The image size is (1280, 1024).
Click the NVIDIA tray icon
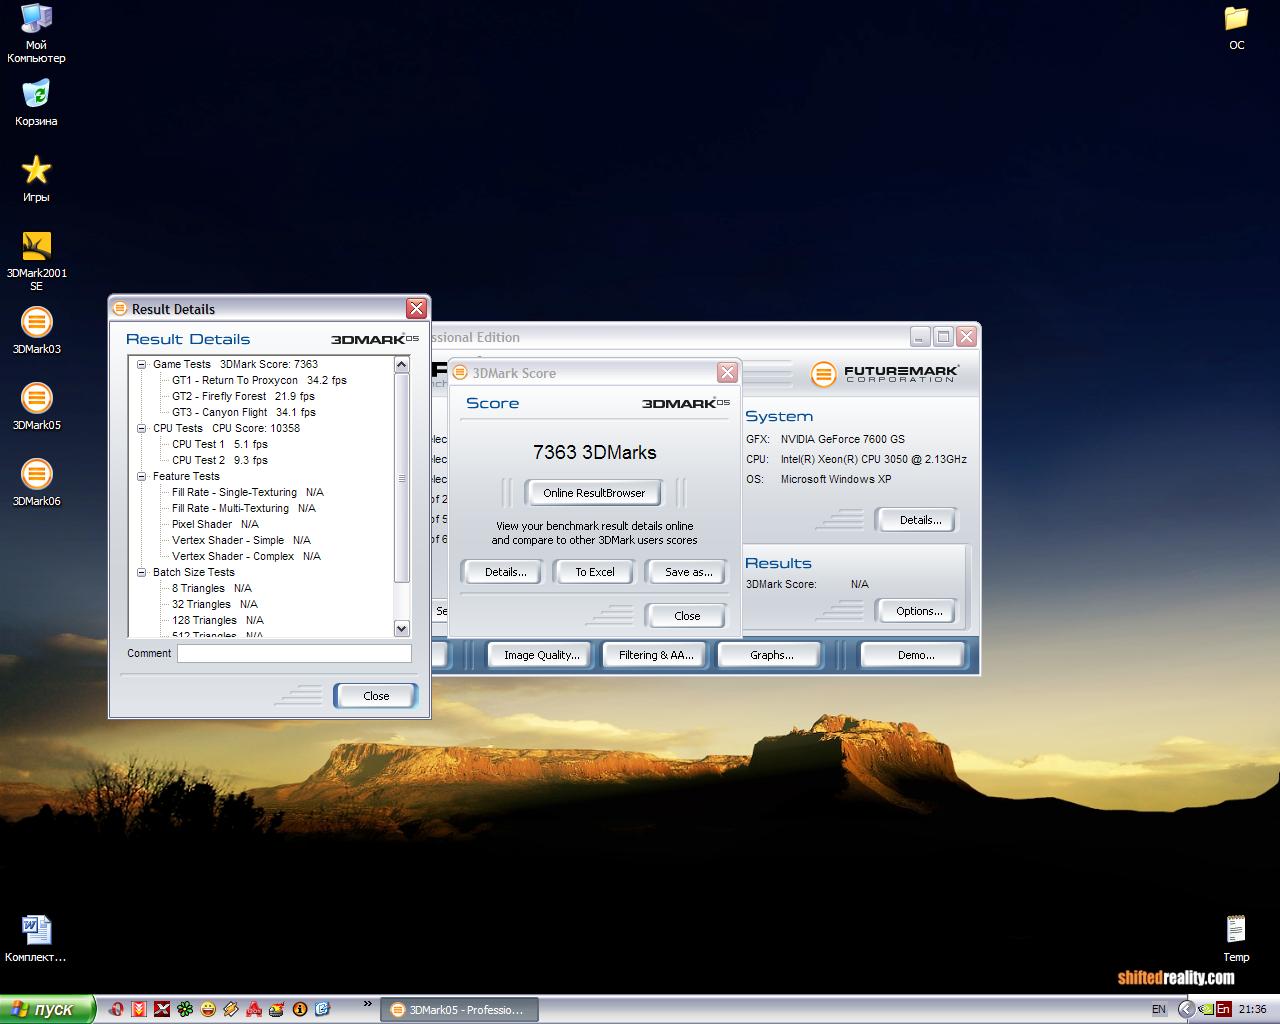point(1205,1009)
